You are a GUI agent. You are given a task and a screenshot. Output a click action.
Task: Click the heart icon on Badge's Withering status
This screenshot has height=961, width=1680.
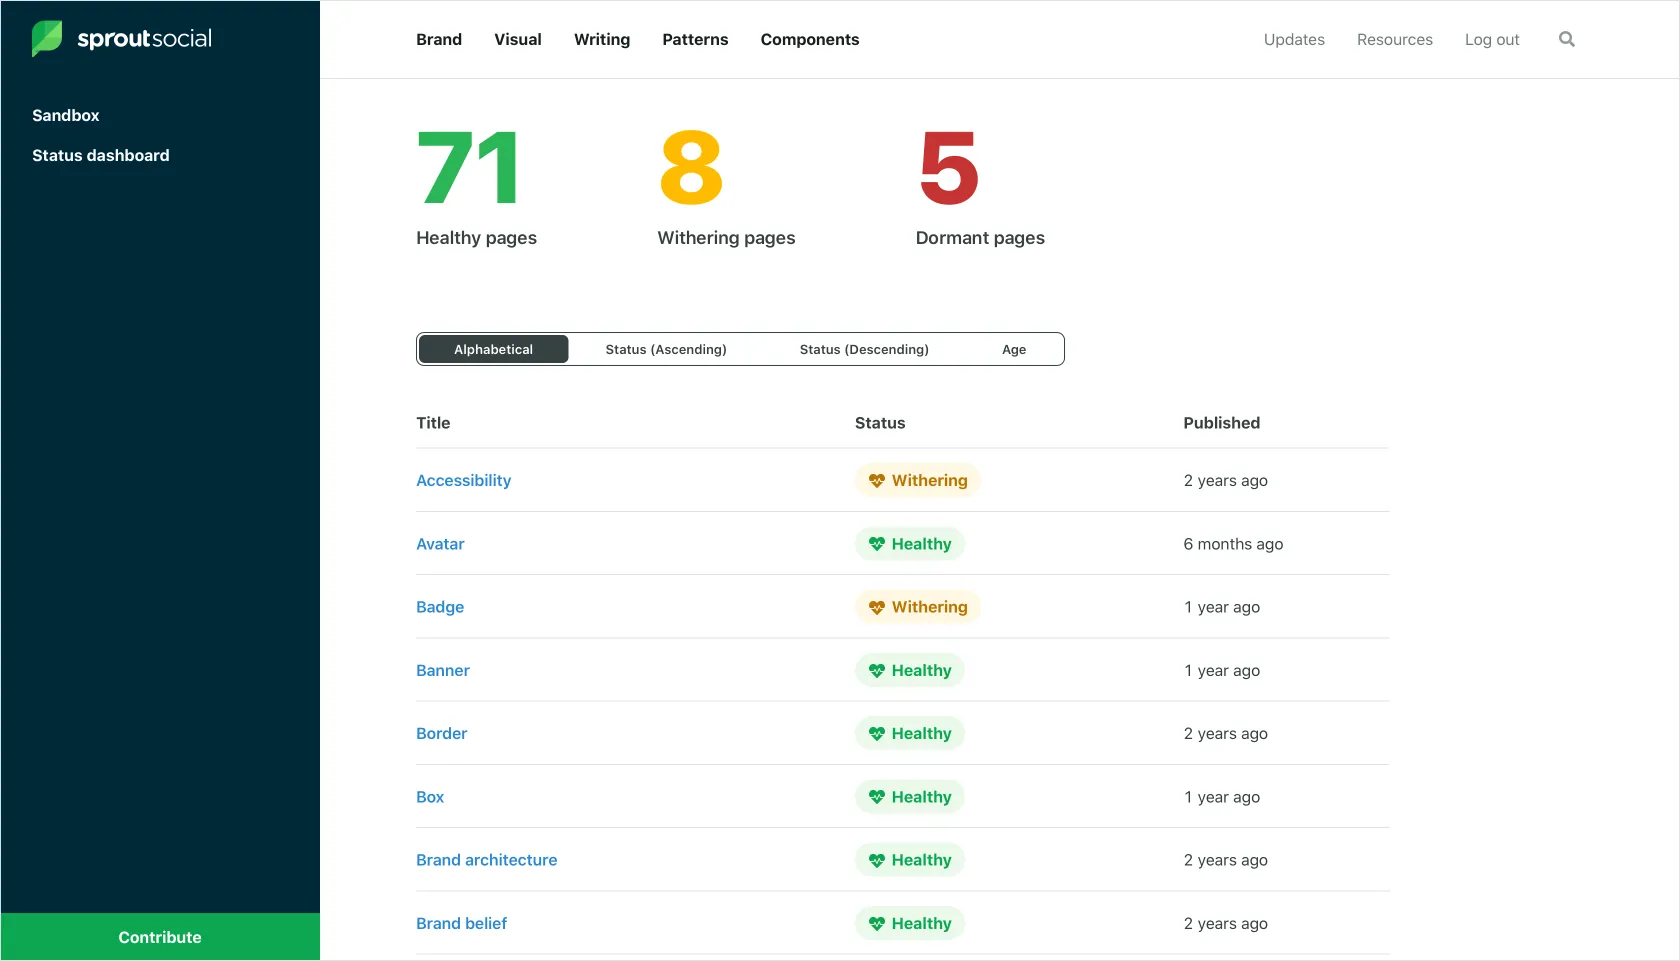pos(877,607)
